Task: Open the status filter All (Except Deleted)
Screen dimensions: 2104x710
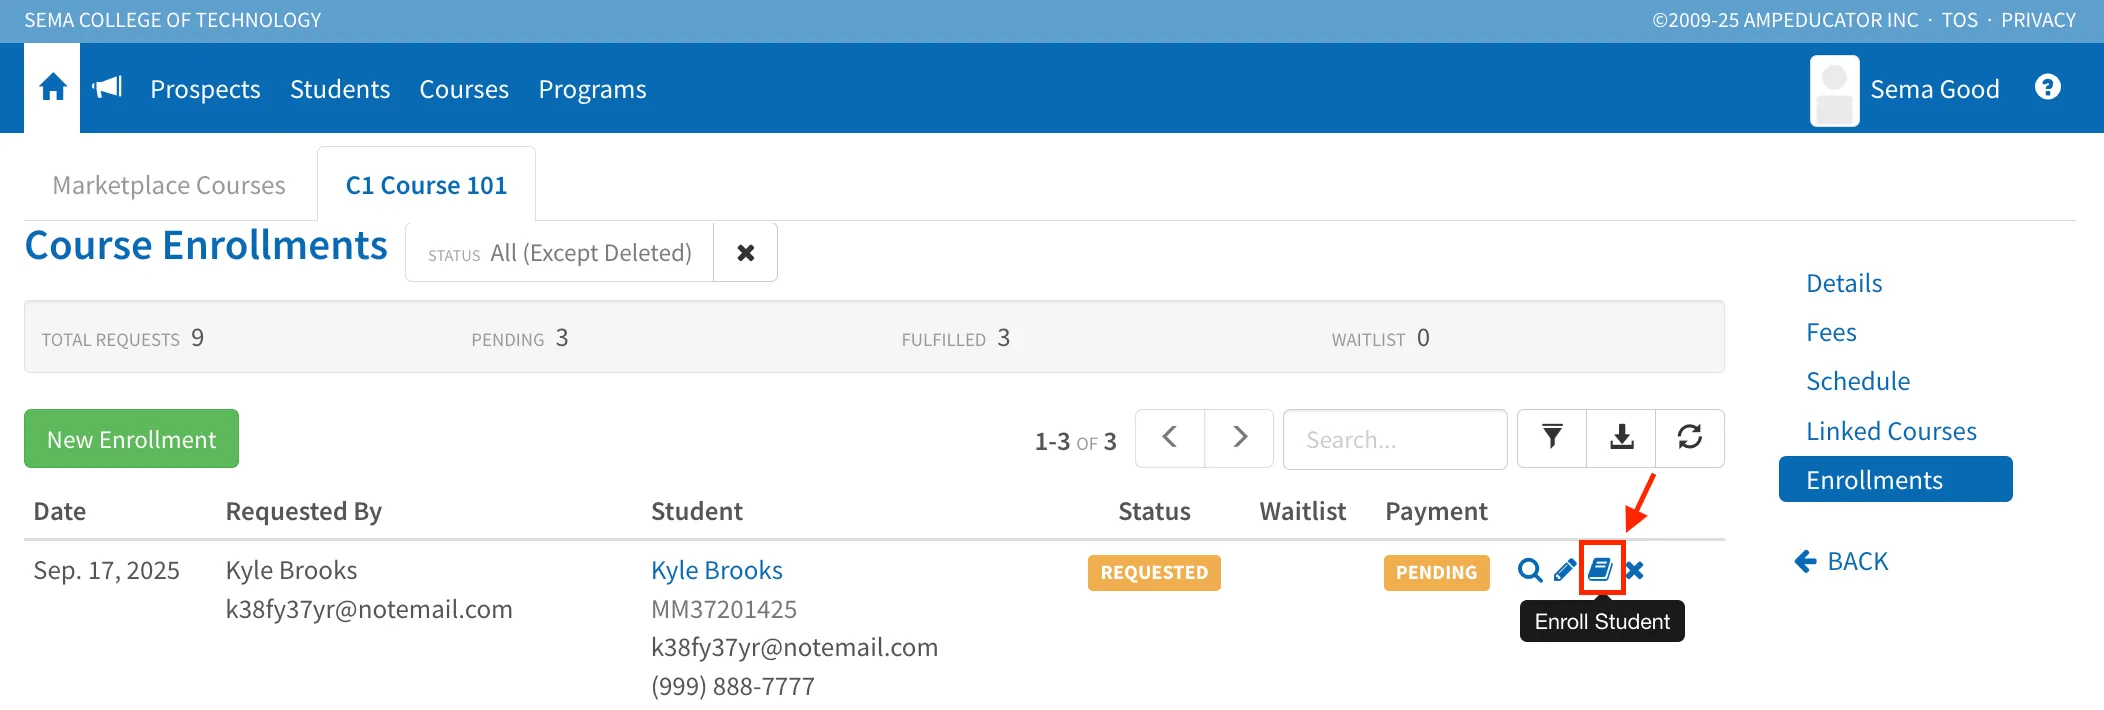Action: pos(560,253)
